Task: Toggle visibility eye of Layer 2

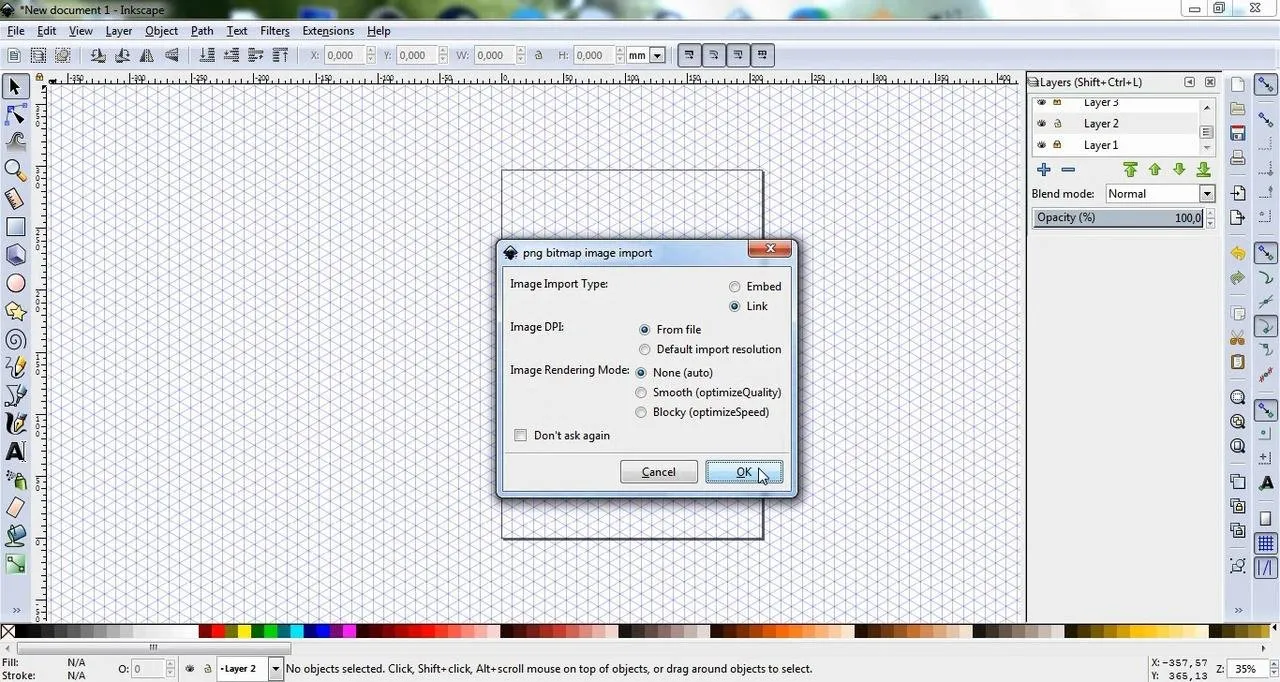Action: click(1041, 124)
